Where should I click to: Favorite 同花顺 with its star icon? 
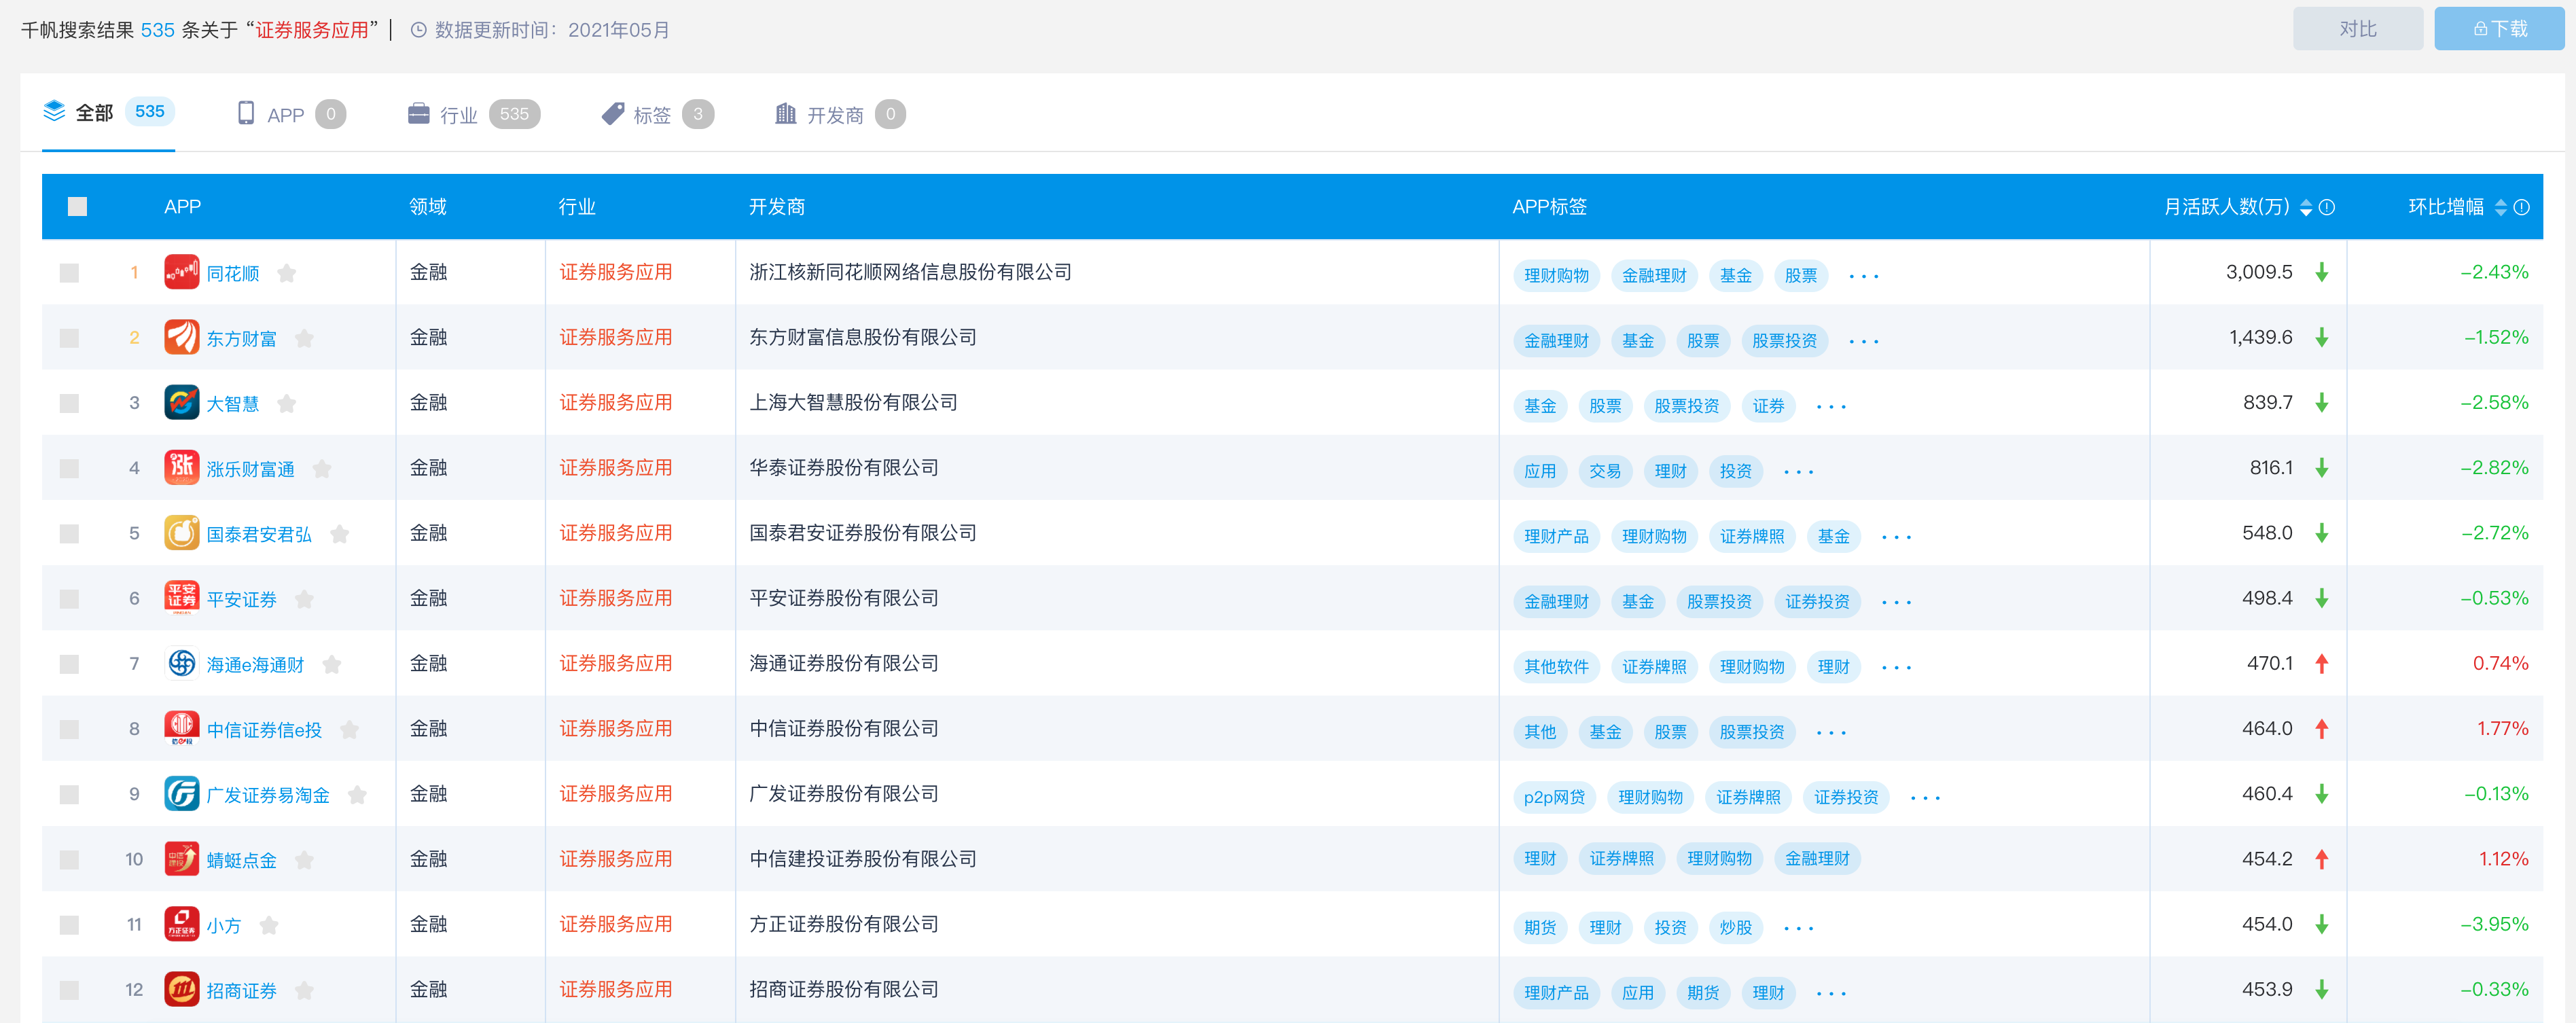pyautogui.click(x=287, y=273)
